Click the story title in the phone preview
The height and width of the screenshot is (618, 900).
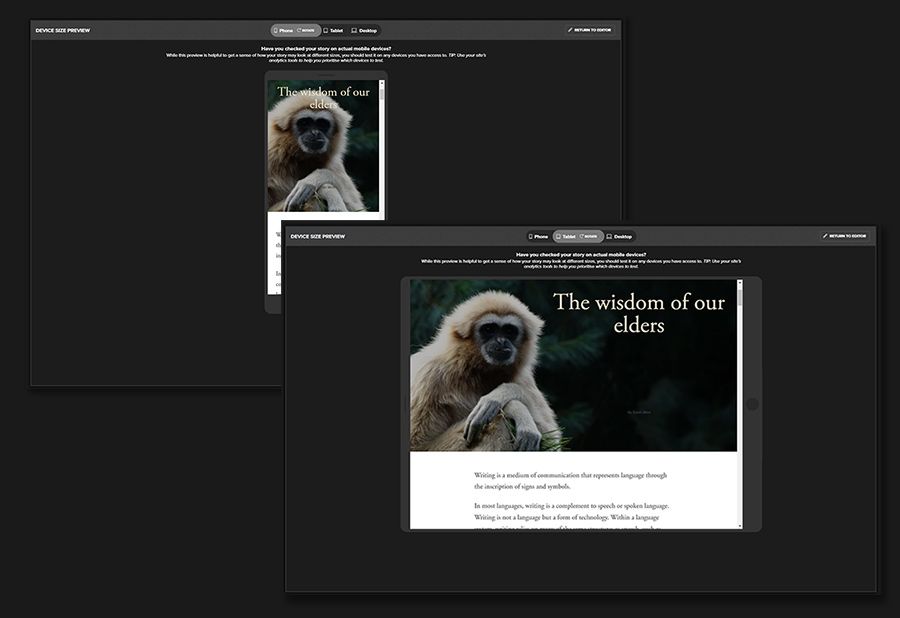pos(323,98)
